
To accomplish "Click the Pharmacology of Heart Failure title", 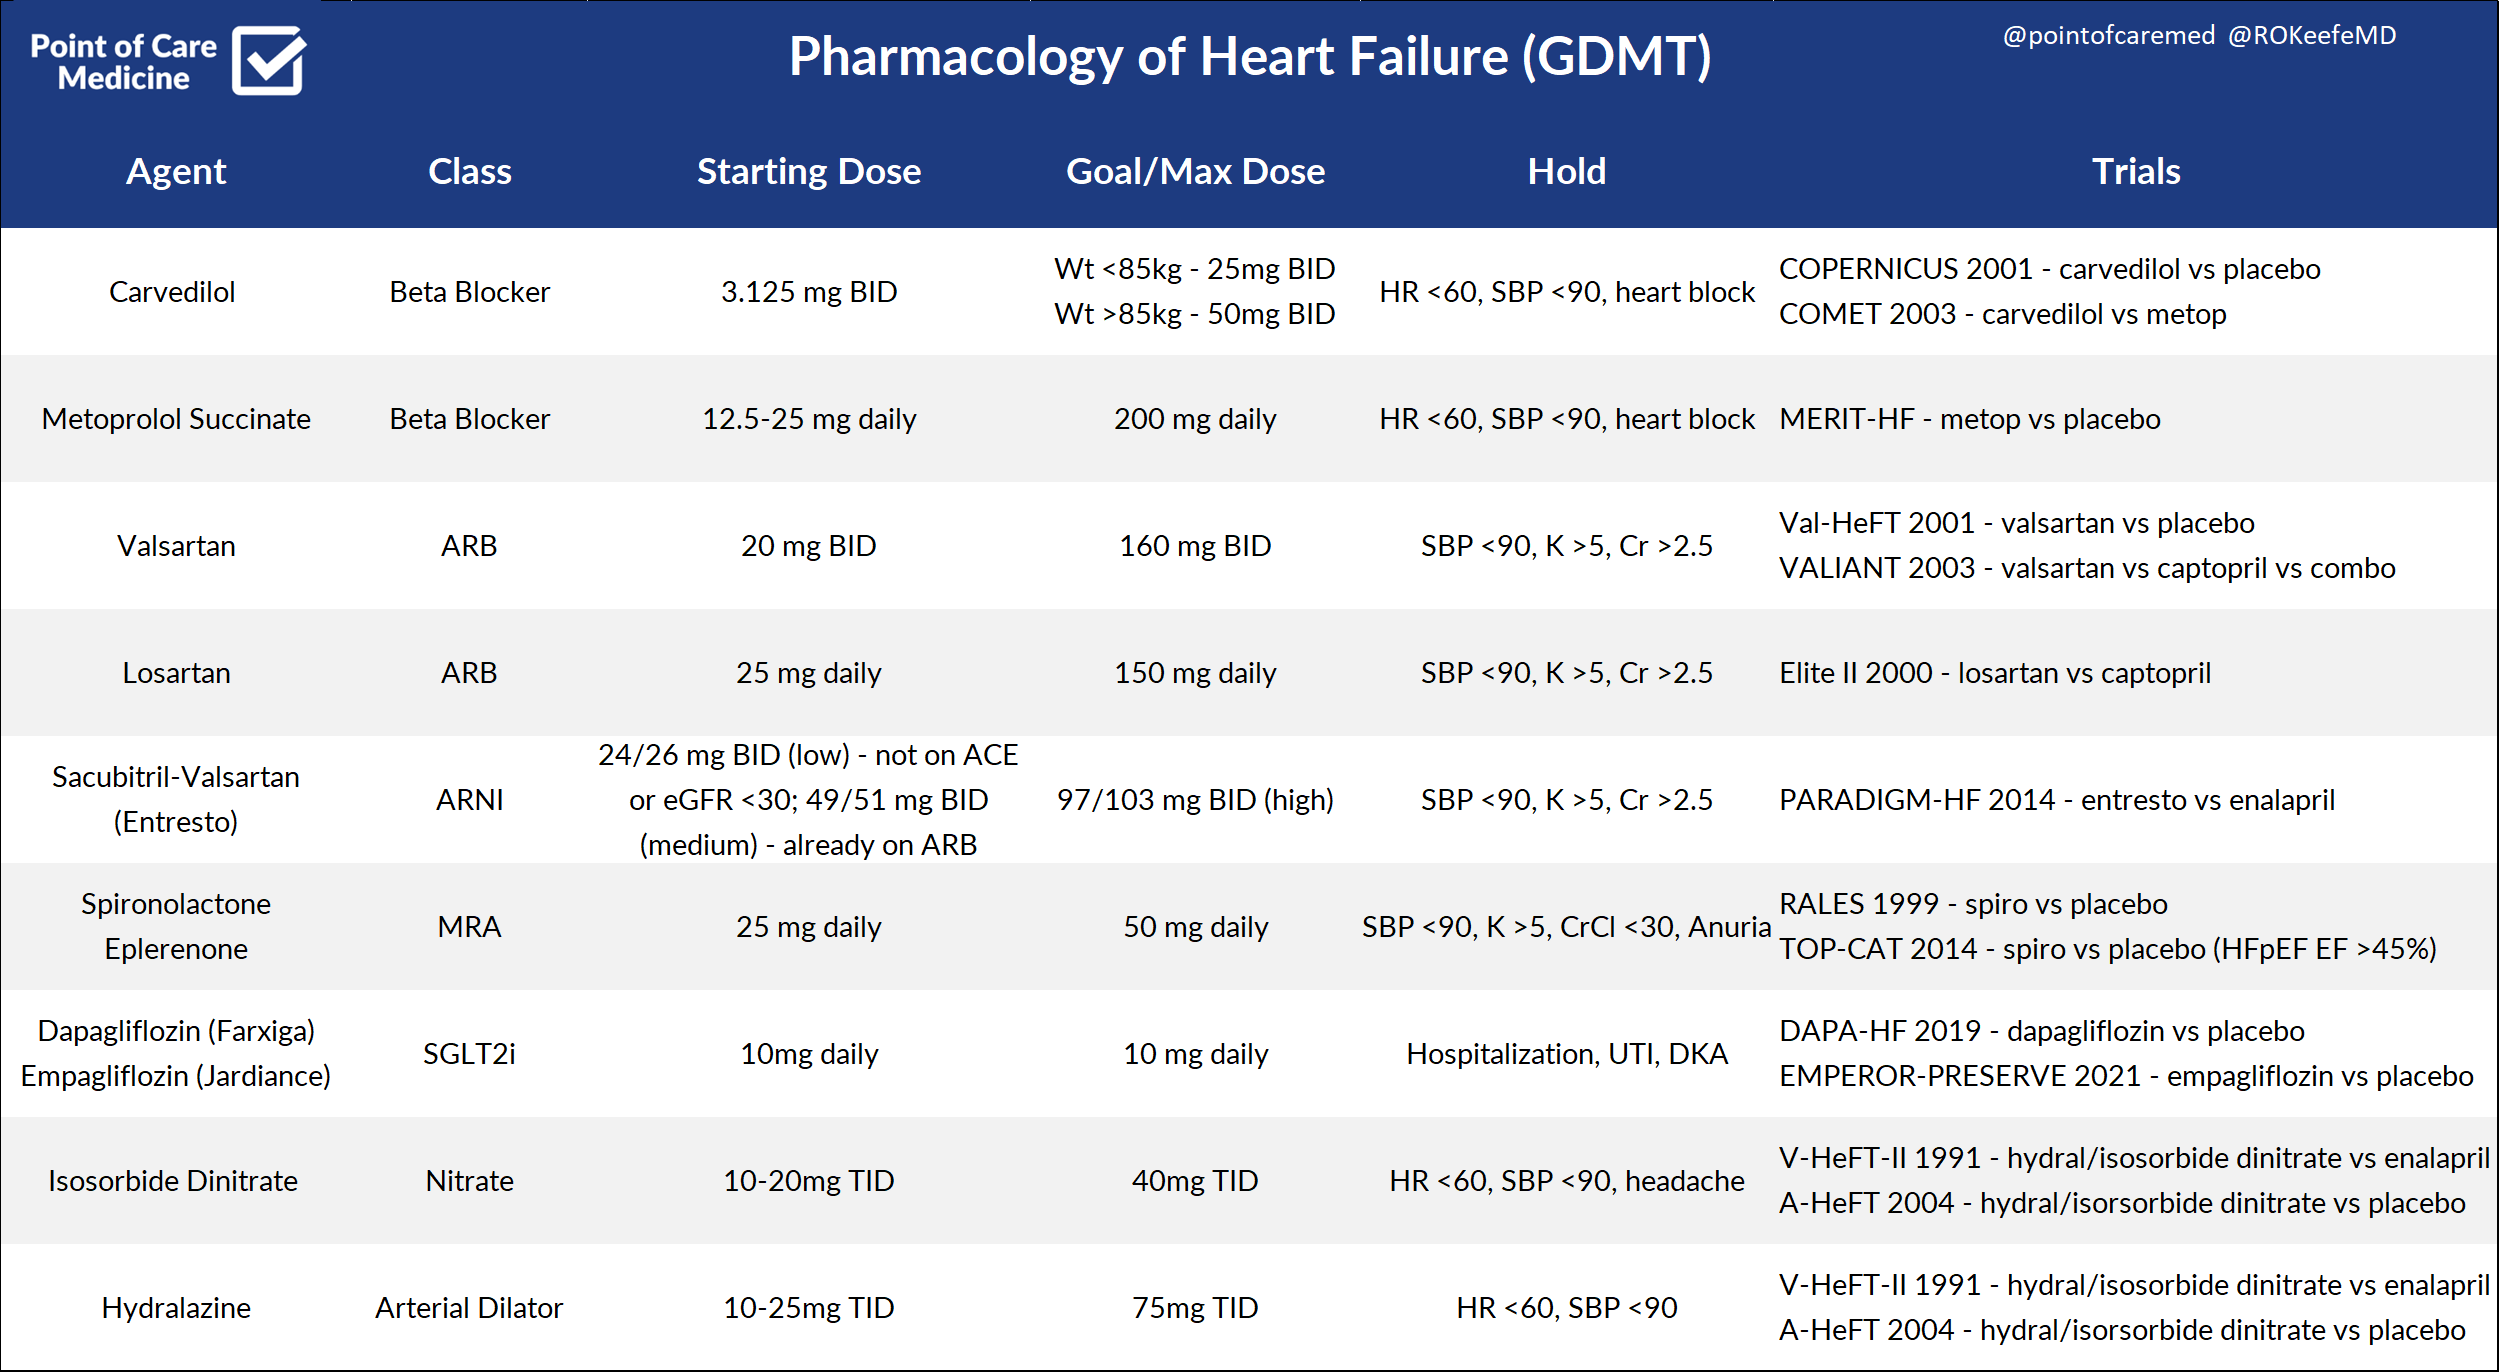I will point(1249,57).
